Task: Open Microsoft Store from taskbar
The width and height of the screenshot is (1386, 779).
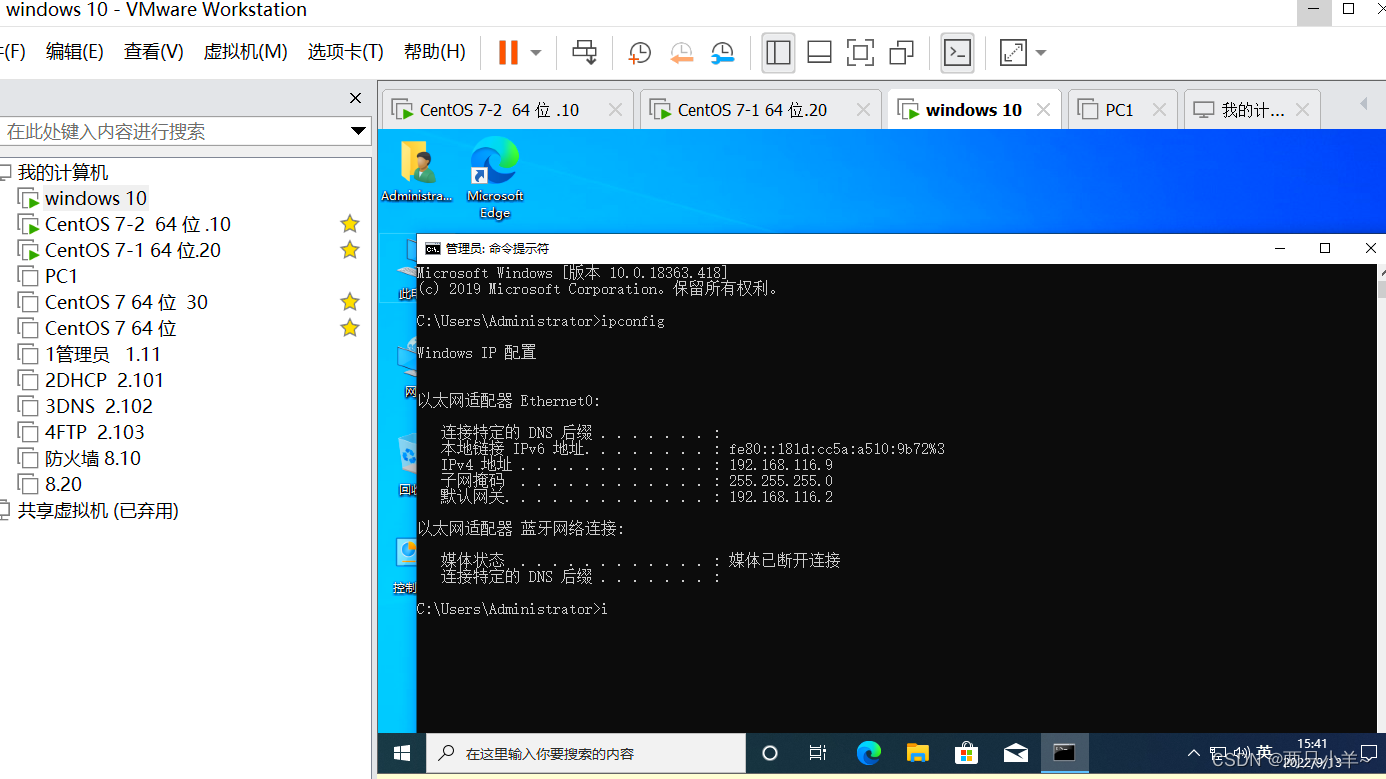Action: [x=966, y=753]
